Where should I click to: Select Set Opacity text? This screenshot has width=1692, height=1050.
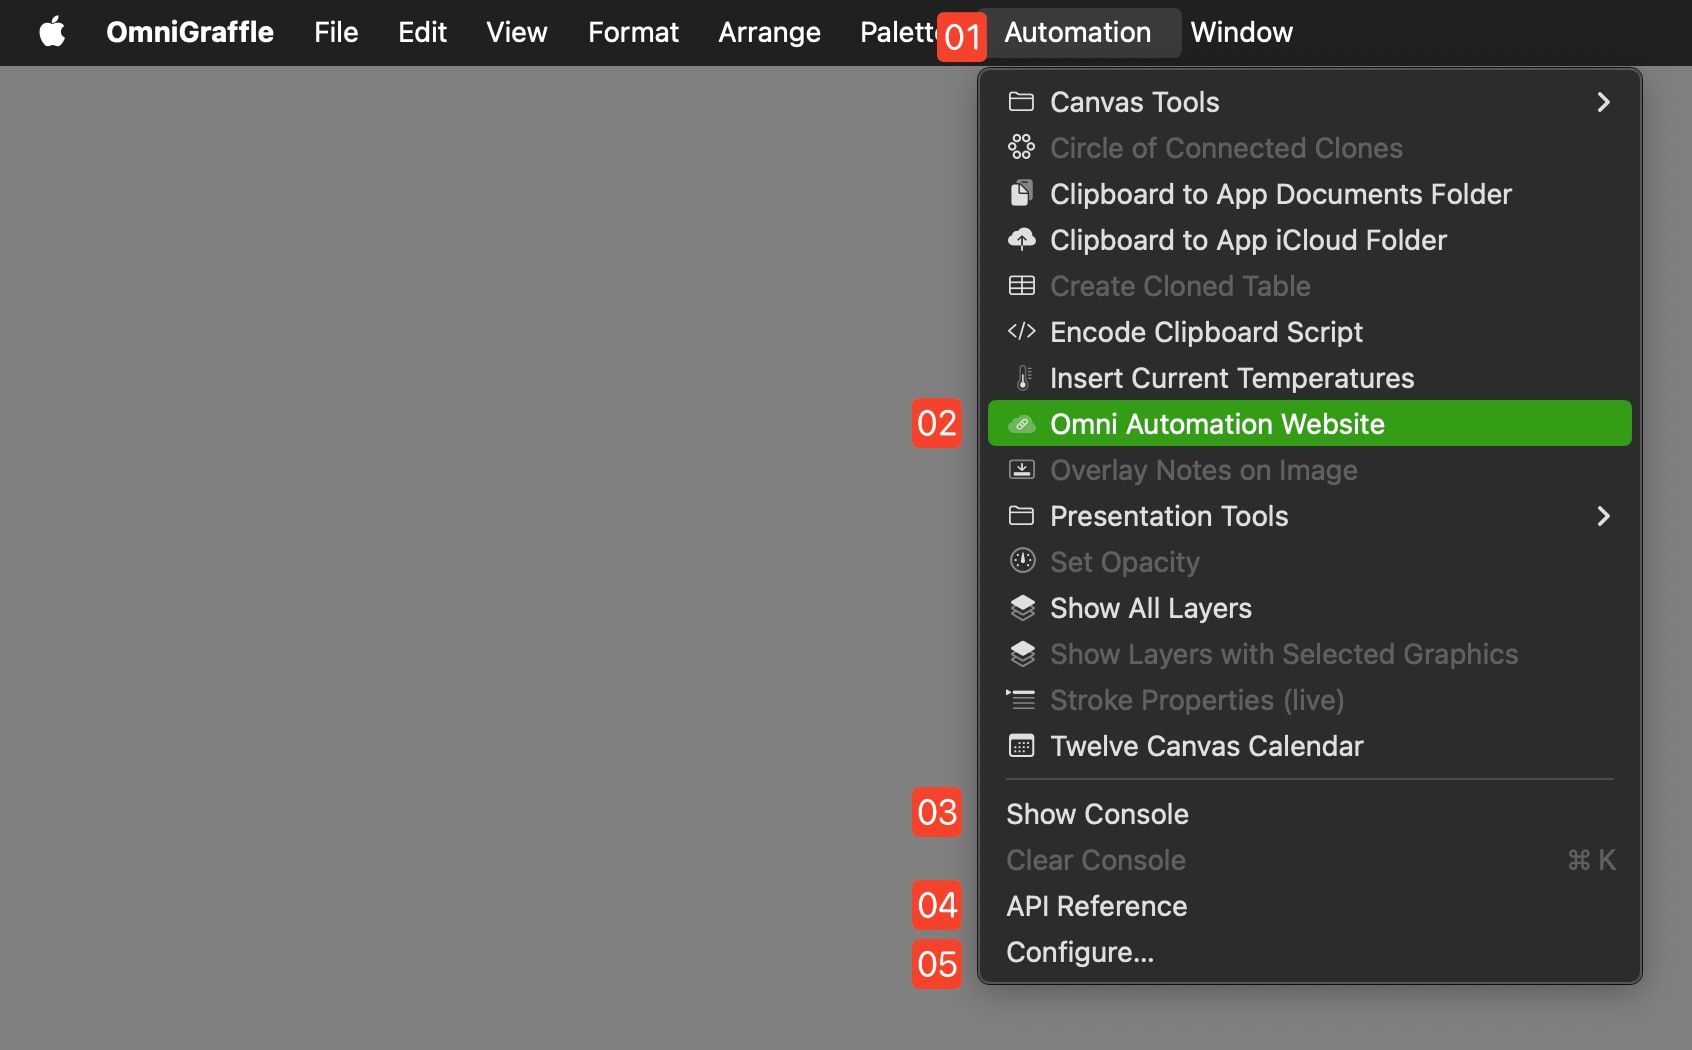[x=1125, y=562]
